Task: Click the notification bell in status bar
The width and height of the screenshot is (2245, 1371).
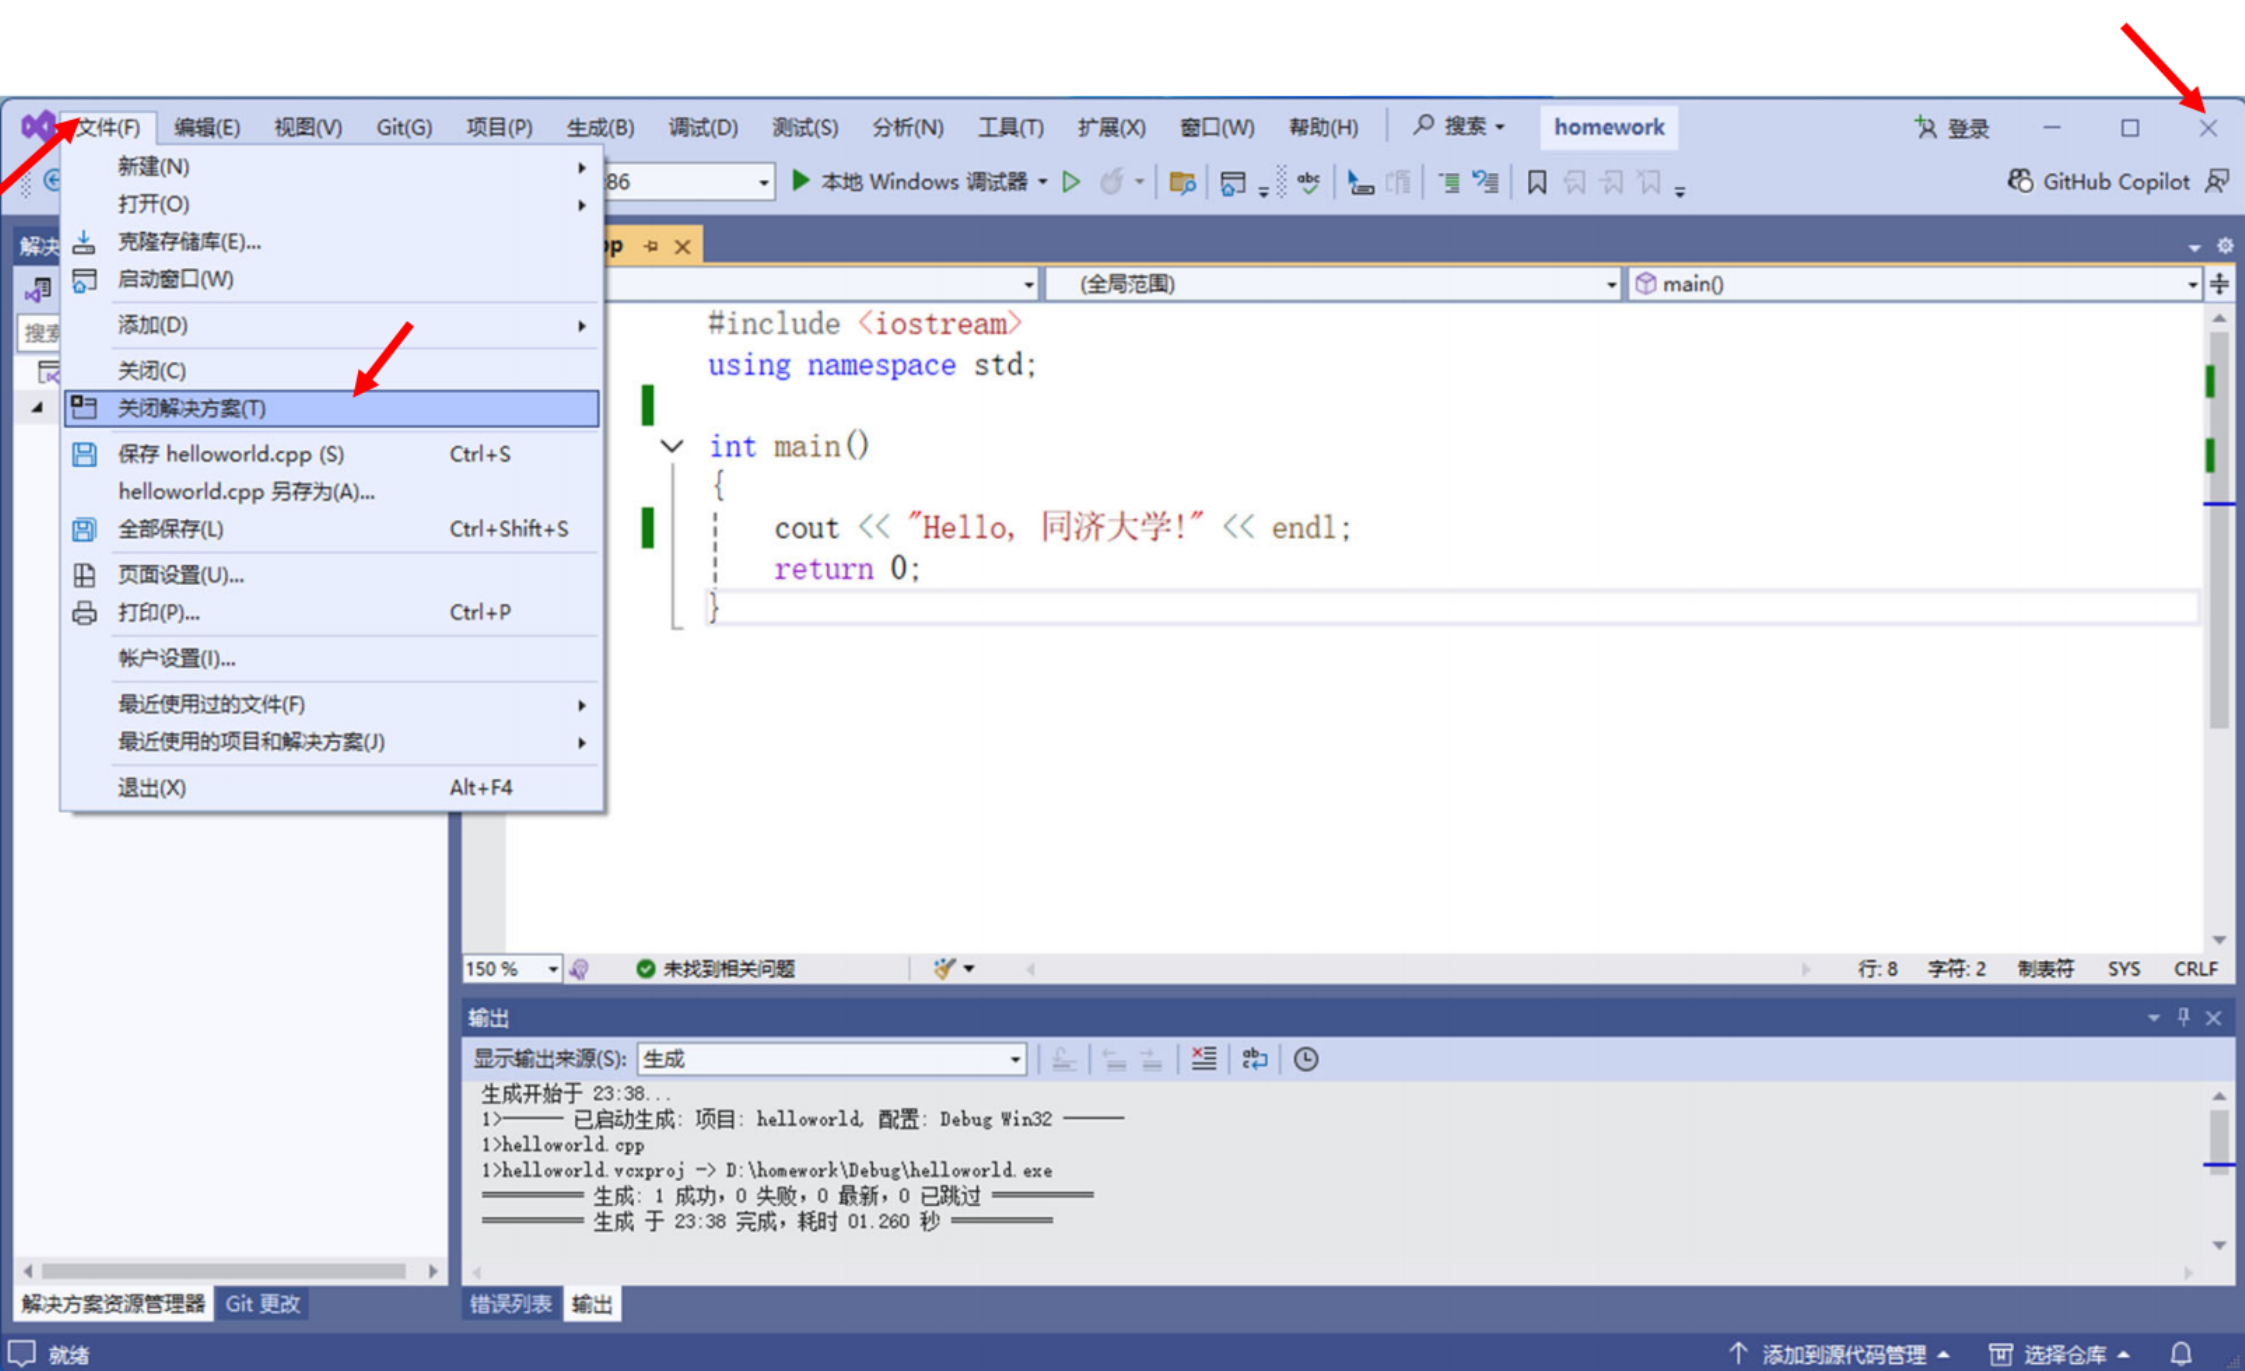Action: point(2181,1353)
